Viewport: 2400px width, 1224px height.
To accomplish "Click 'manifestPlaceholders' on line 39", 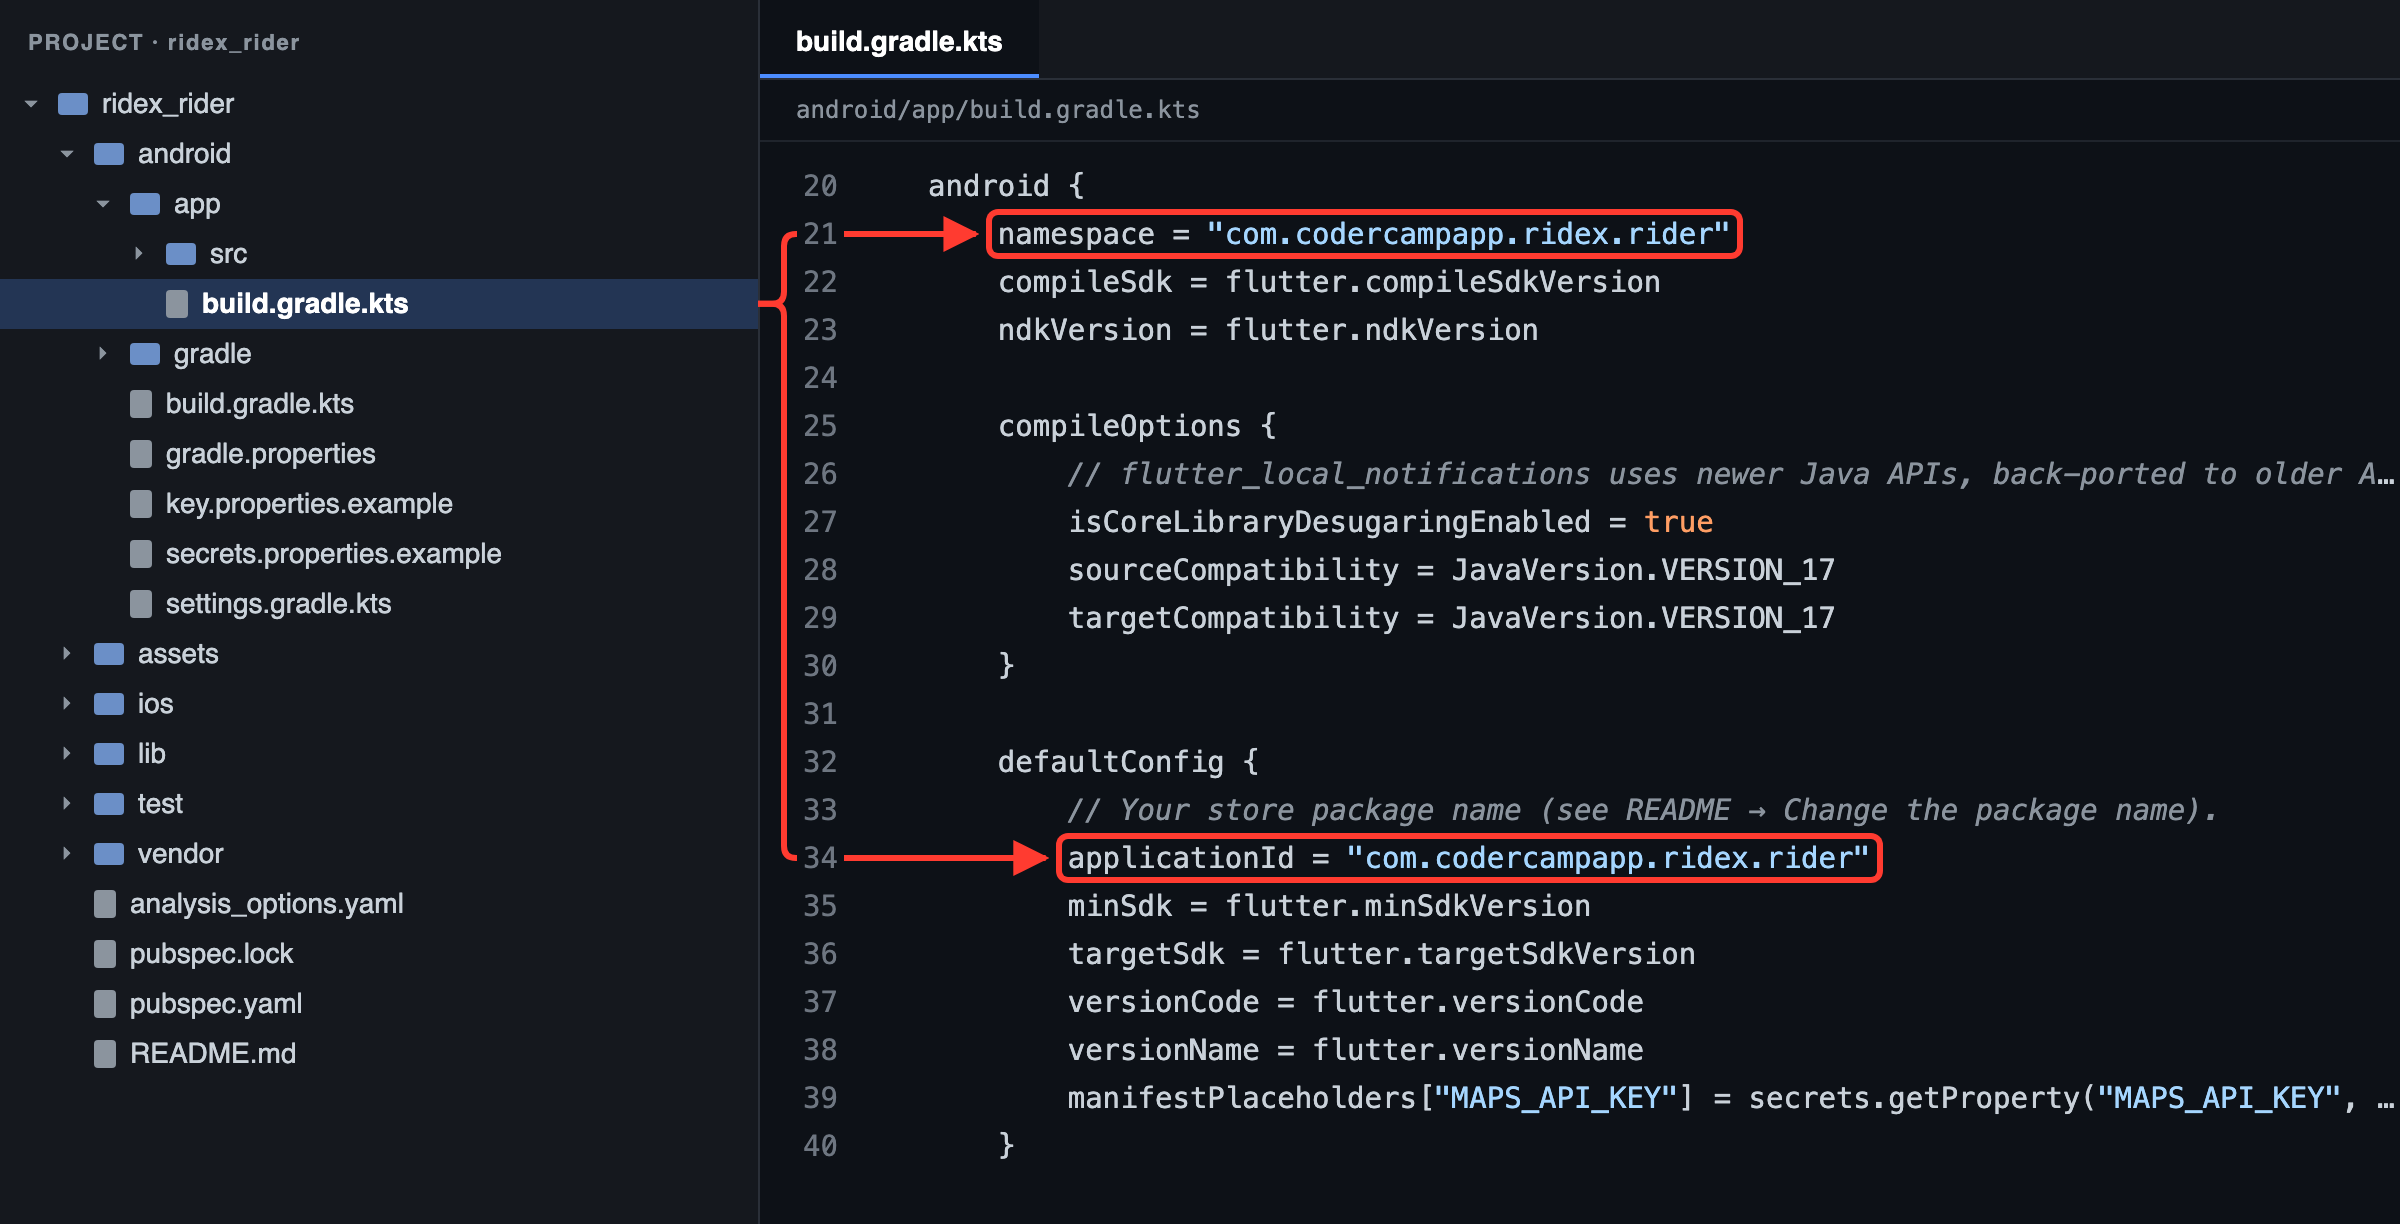I will tap(1242, 1098).
